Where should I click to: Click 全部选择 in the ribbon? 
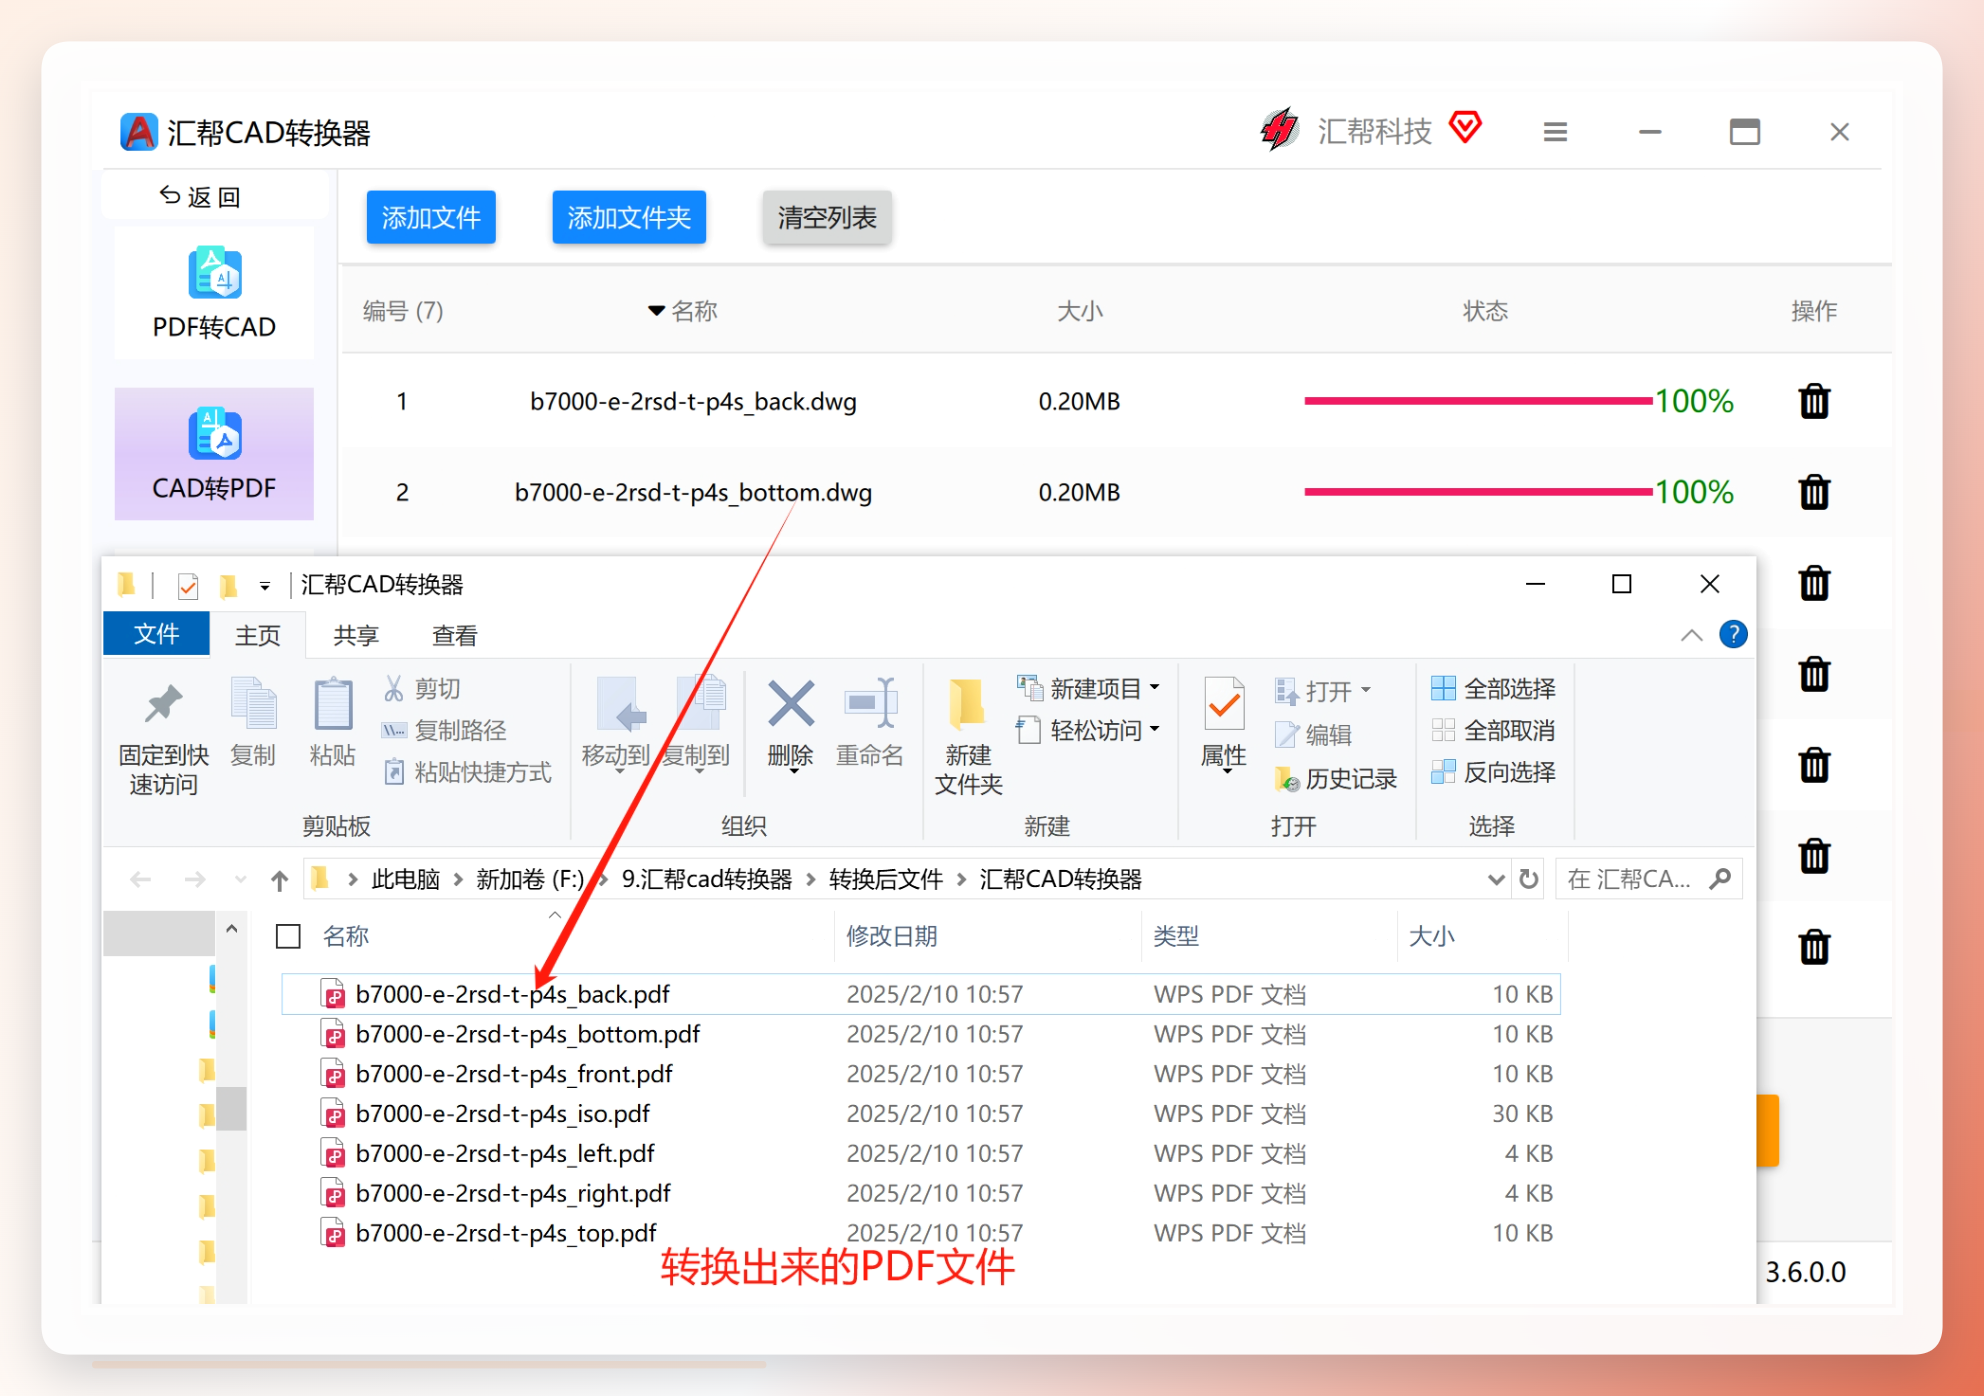click(x=1494, y=688)
